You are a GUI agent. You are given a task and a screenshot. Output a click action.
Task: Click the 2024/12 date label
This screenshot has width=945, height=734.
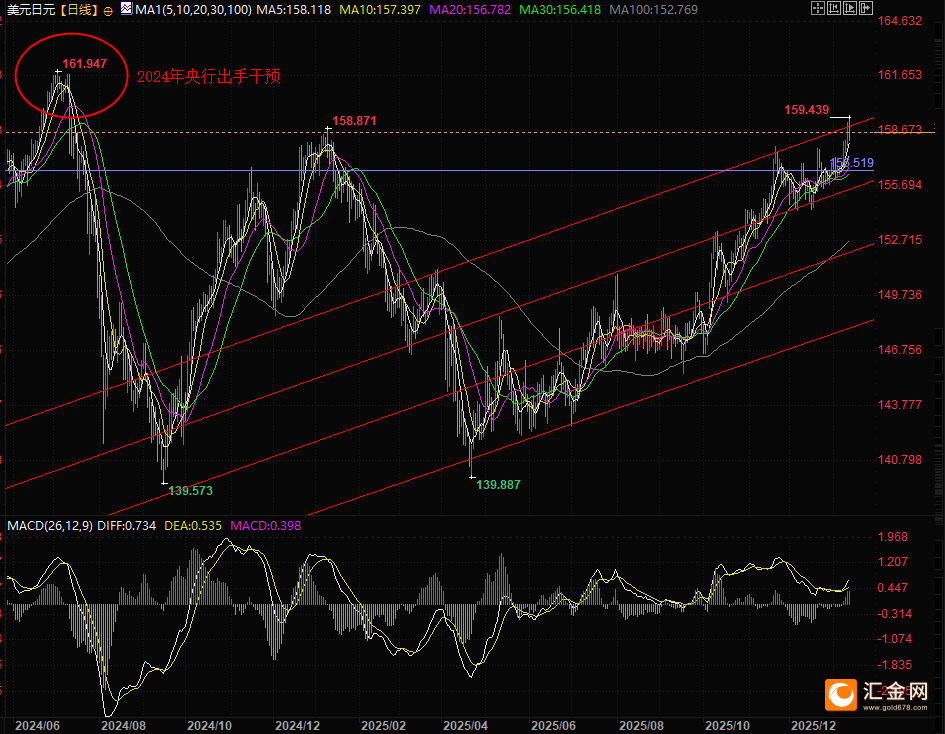(x=297, y=725)
